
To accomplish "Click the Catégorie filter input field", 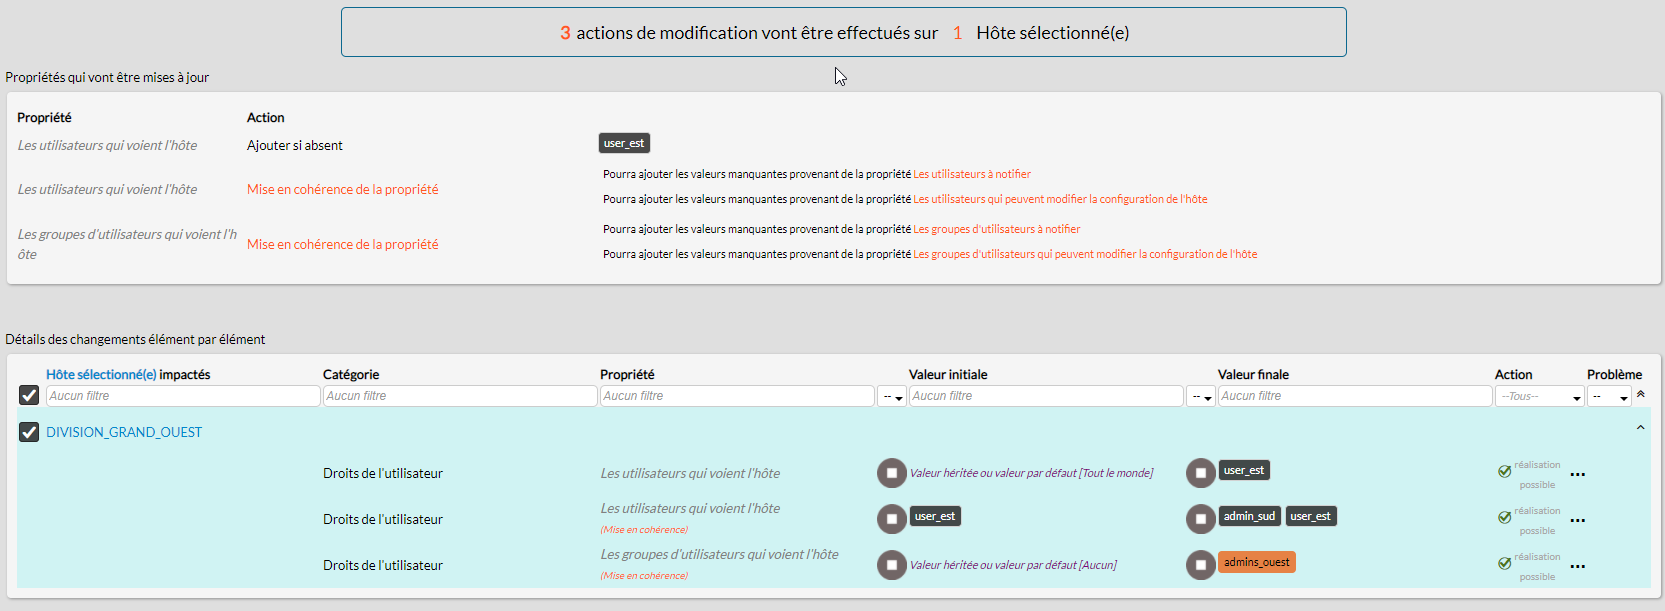I will tap(460, 396).
